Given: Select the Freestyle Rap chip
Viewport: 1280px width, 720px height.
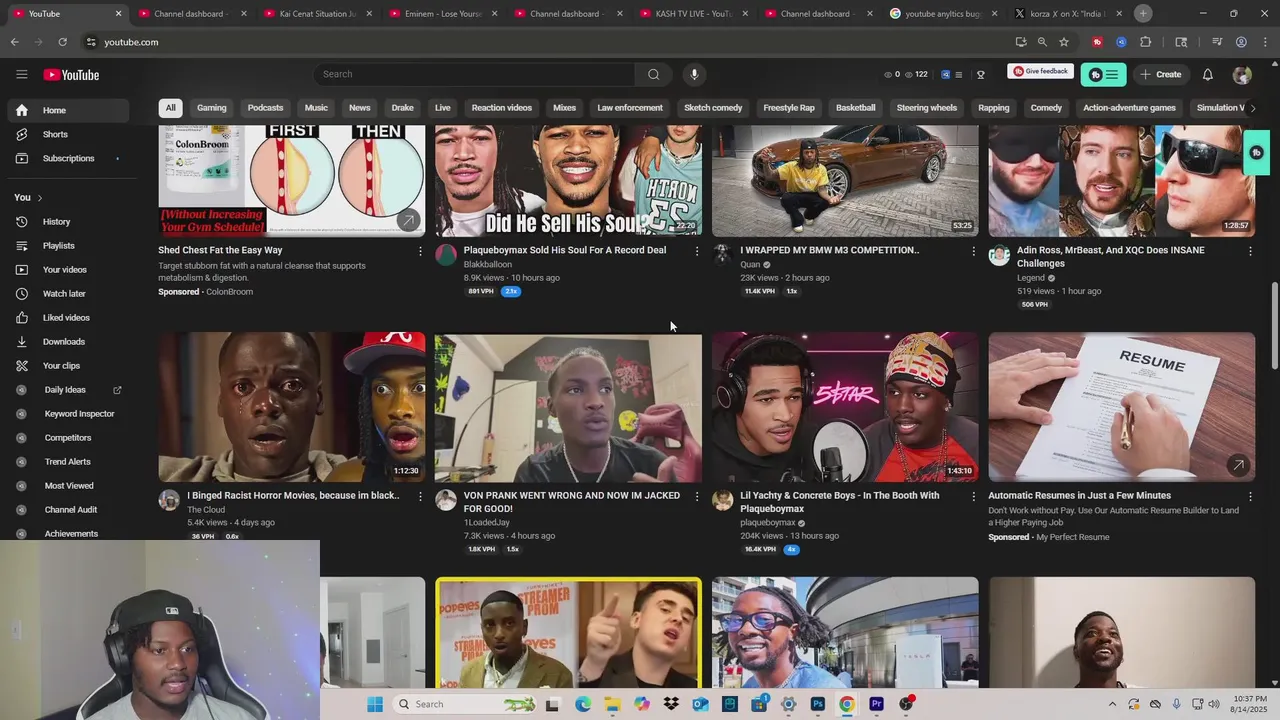Looking at the screenshot, I should tap(789, 108).
